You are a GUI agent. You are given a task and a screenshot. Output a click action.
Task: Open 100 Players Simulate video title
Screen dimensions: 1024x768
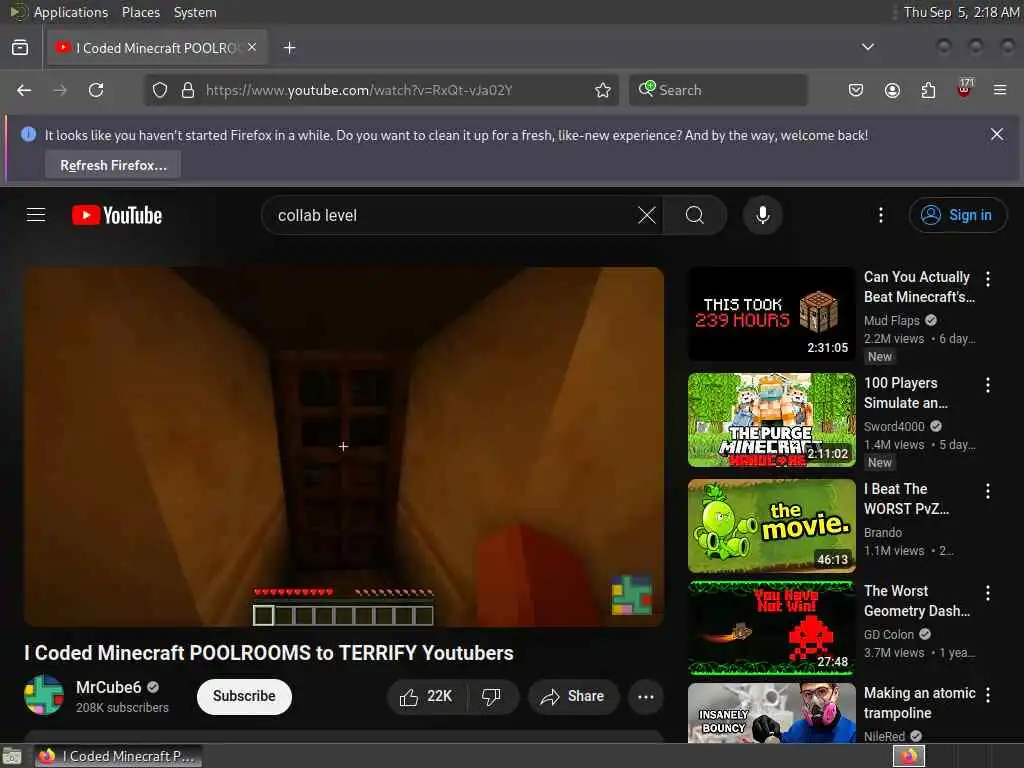(905, 392)
